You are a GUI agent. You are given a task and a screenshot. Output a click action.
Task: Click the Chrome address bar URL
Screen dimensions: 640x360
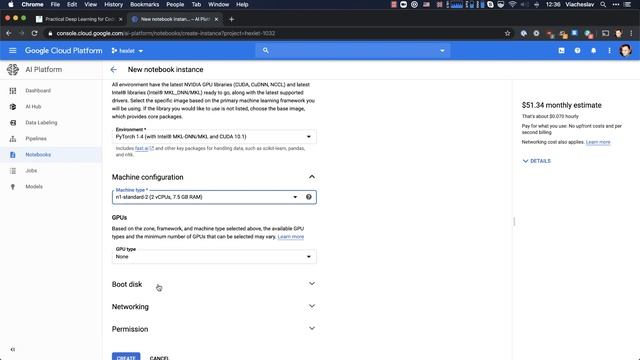click(166, 33)
